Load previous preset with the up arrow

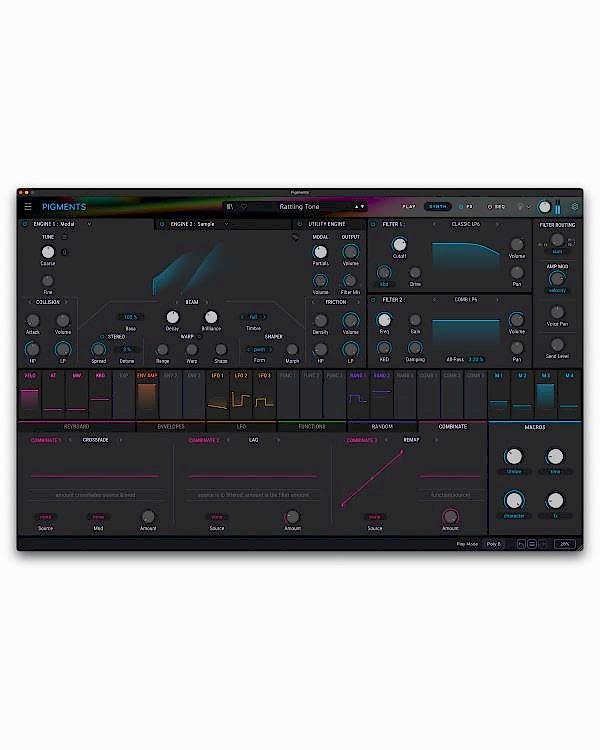coord(356,207)
